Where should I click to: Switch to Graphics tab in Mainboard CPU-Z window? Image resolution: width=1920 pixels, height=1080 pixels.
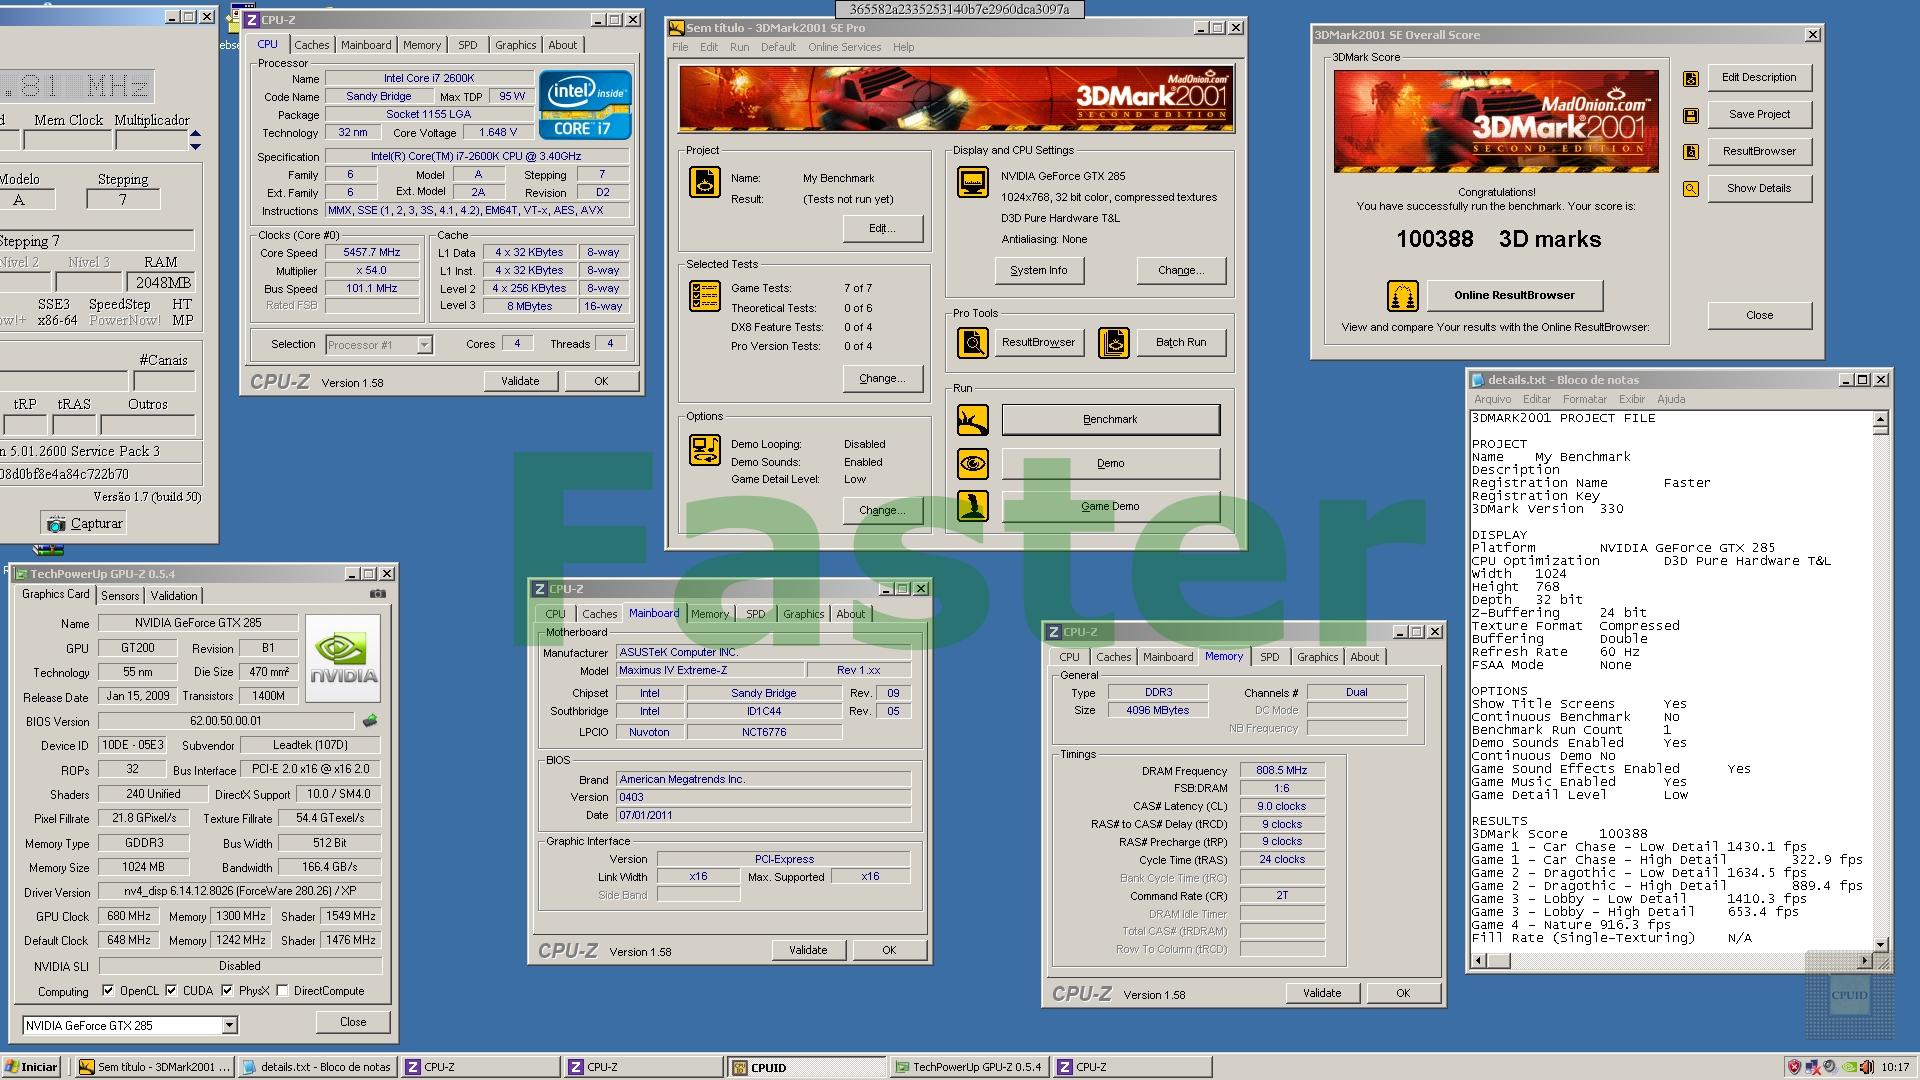[803, 614]
